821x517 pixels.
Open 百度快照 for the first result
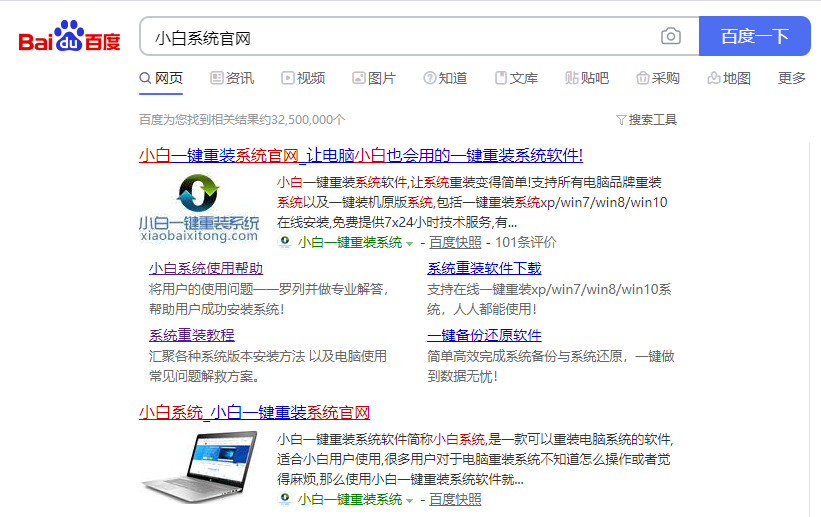click(455, 243)
